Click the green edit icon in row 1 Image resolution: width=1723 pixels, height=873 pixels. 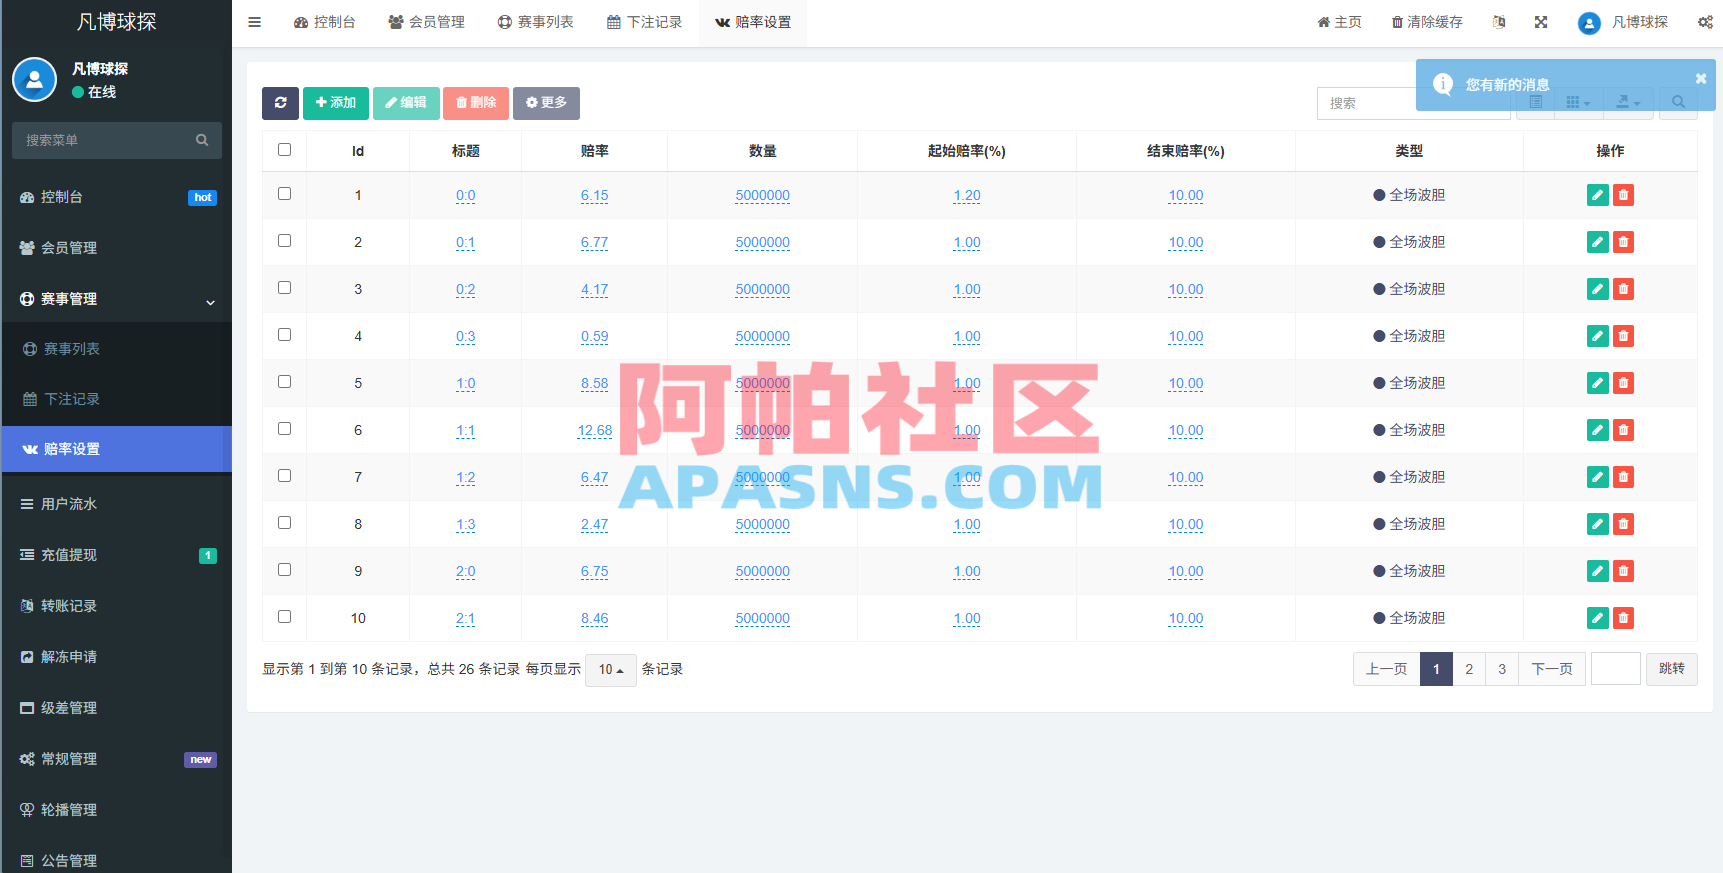1598,195
